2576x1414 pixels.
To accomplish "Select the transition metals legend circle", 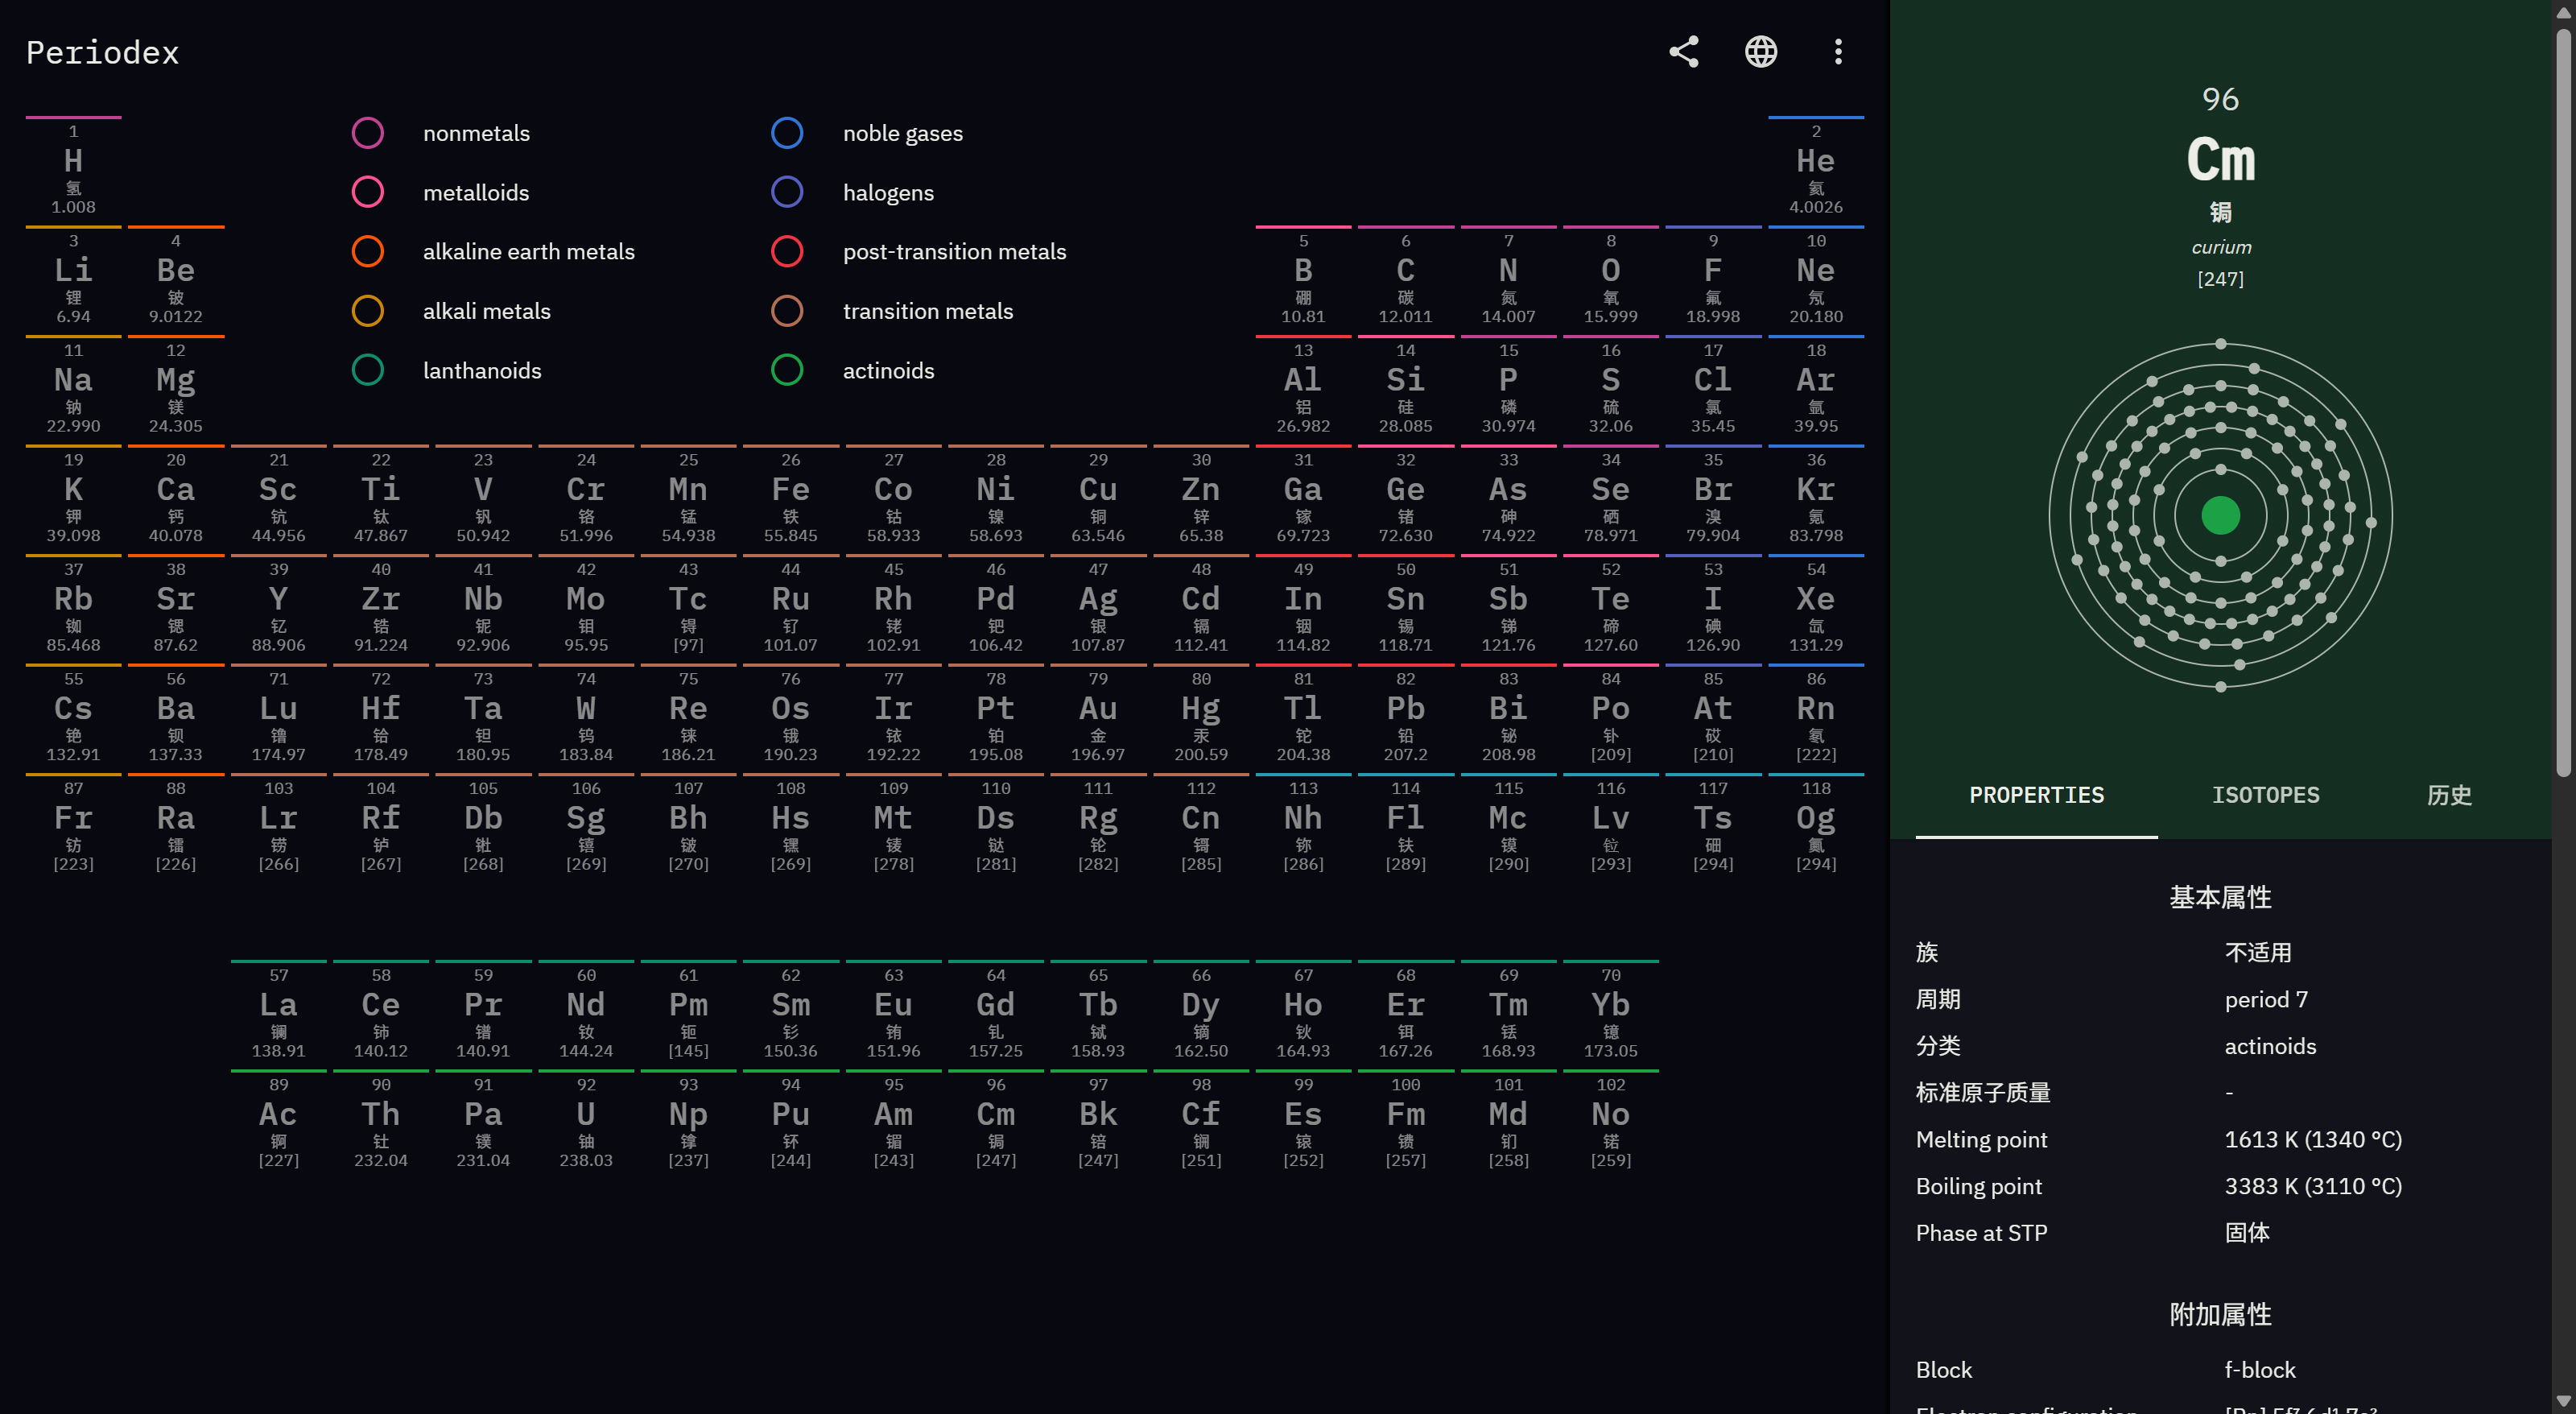I will coord(787,311).
